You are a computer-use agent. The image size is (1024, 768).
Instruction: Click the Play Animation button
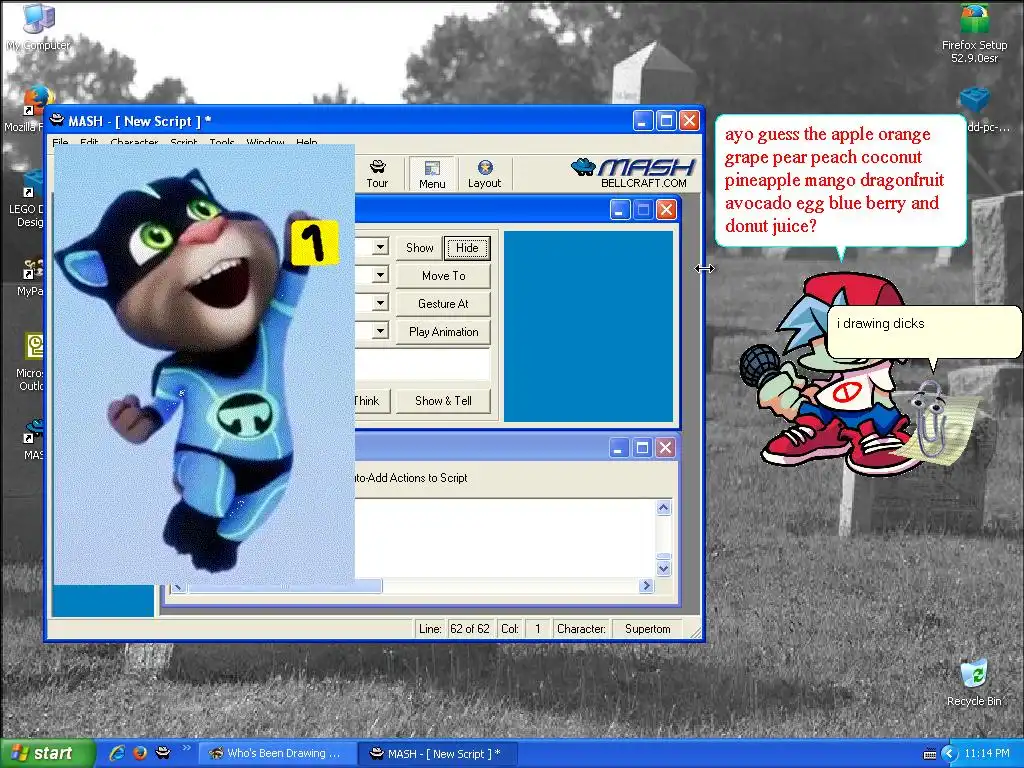click(x=443, y=332)
